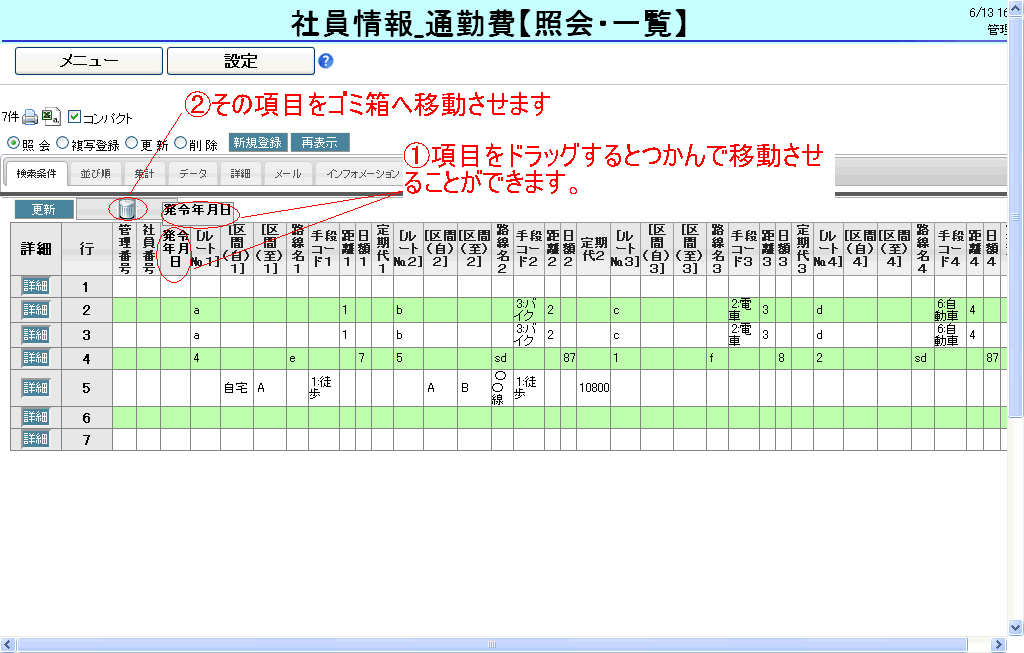Click the 新規登録 button
Screen dimensions: 1024x653
pos(258,143)
